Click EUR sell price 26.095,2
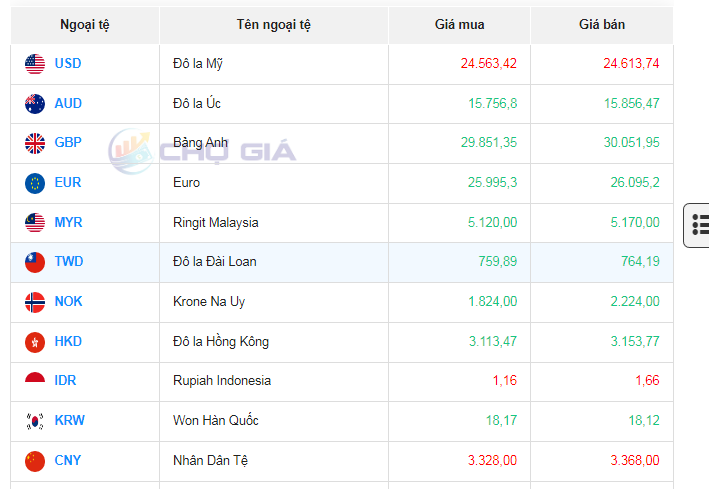The image size is (709, 489). (635, 182)
